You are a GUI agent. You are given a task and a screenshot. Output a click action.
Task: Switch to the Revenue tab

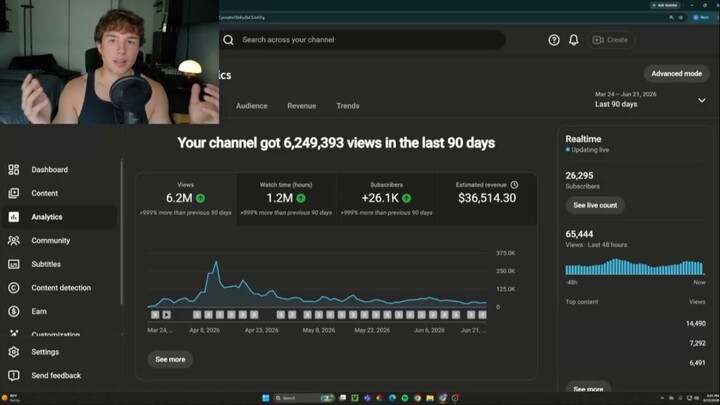(302, 106)
